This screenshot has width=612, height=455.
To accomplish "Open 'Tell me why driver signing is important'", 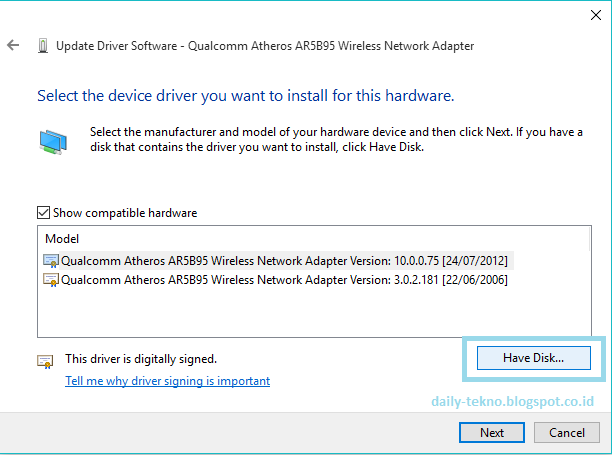I will (167, 381).
